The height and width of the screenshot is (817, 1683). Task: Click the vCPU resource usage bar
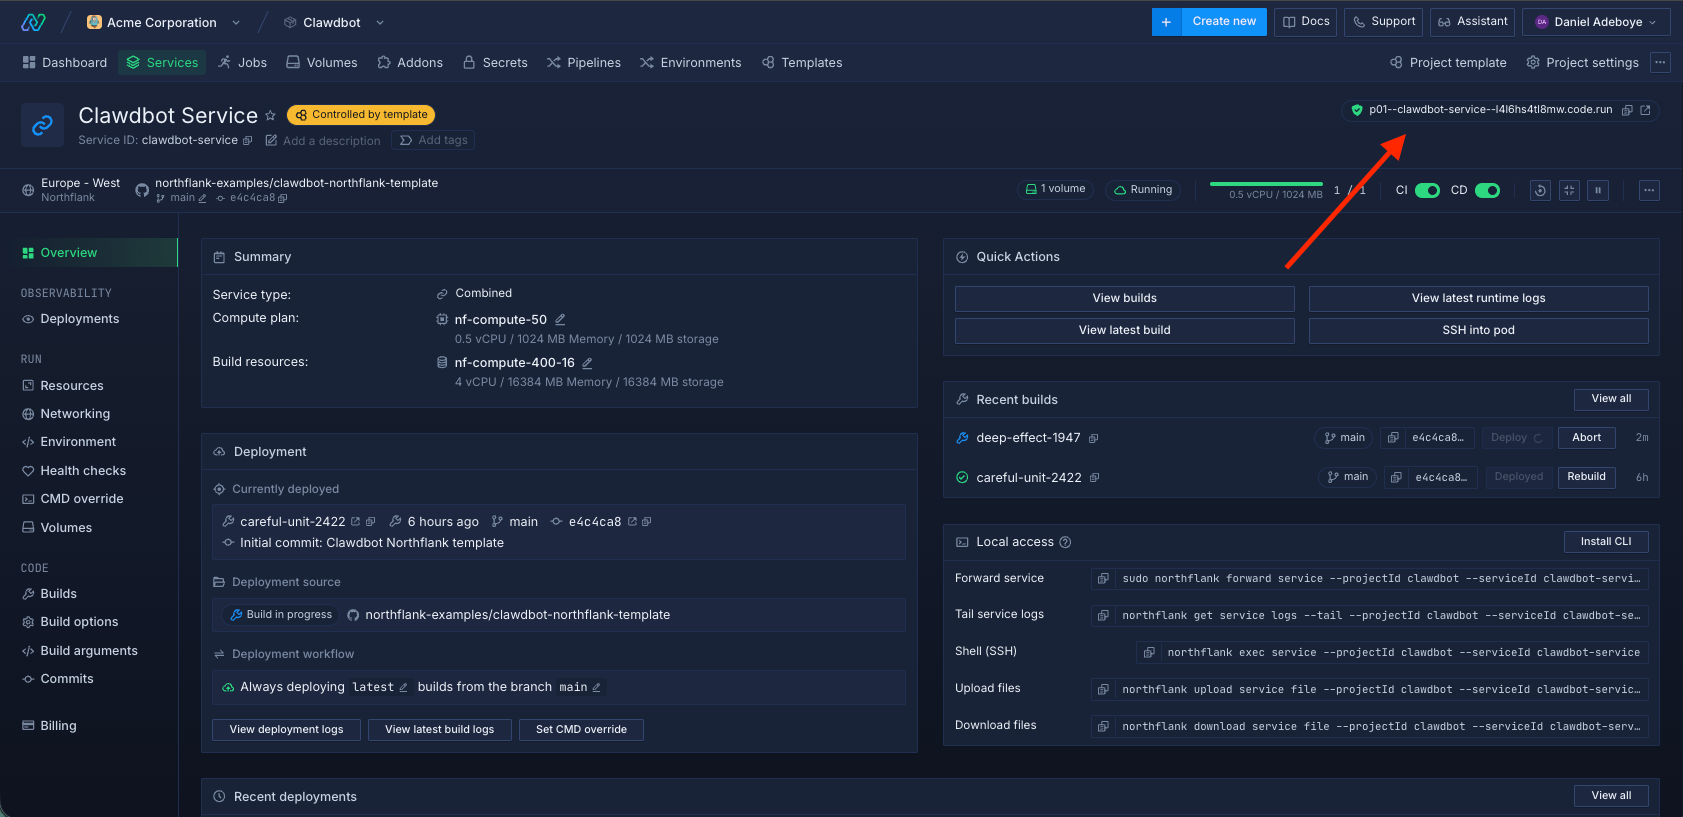click(x=1266, y=185)
